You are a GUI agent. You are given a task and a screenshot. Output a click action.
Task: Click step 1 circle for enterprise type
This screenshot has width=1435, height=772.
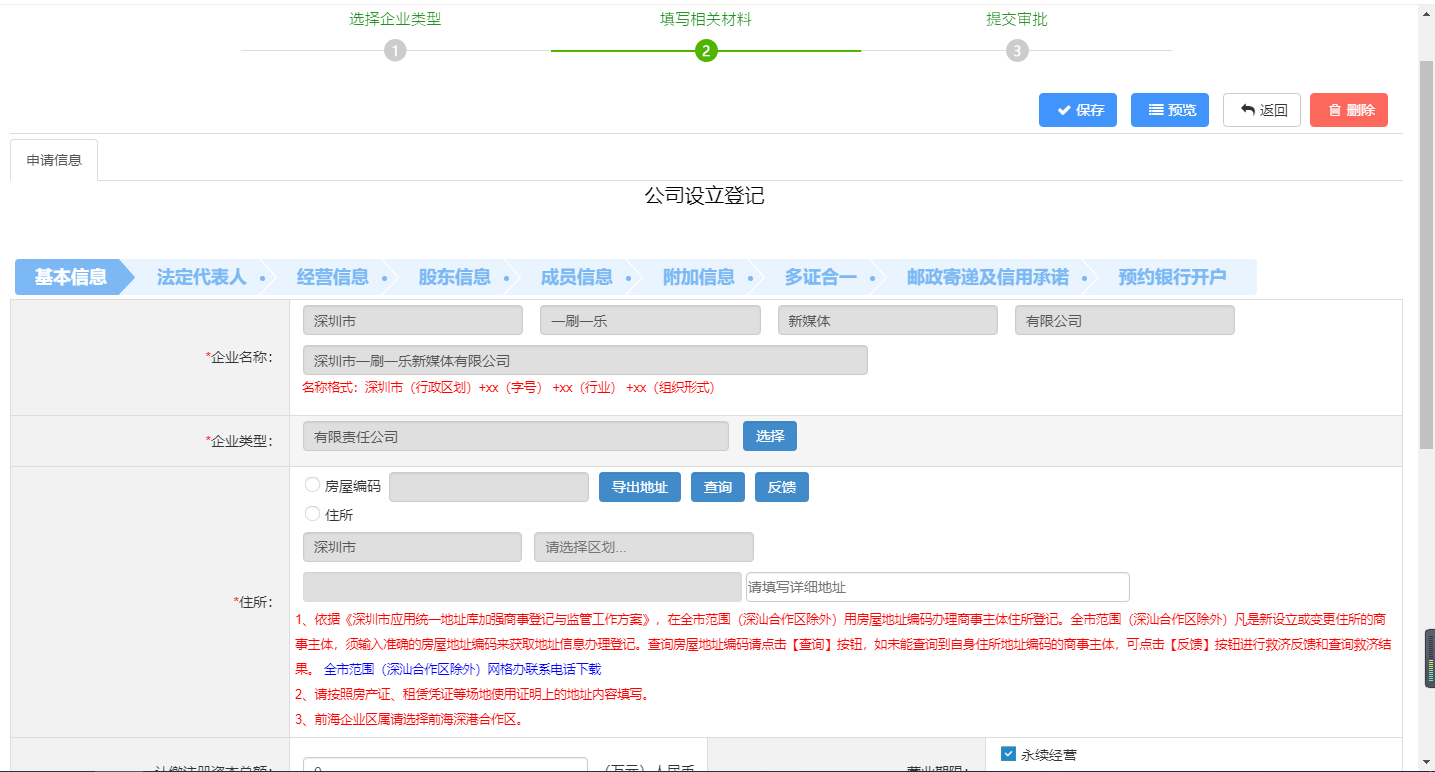click(395, 51)
